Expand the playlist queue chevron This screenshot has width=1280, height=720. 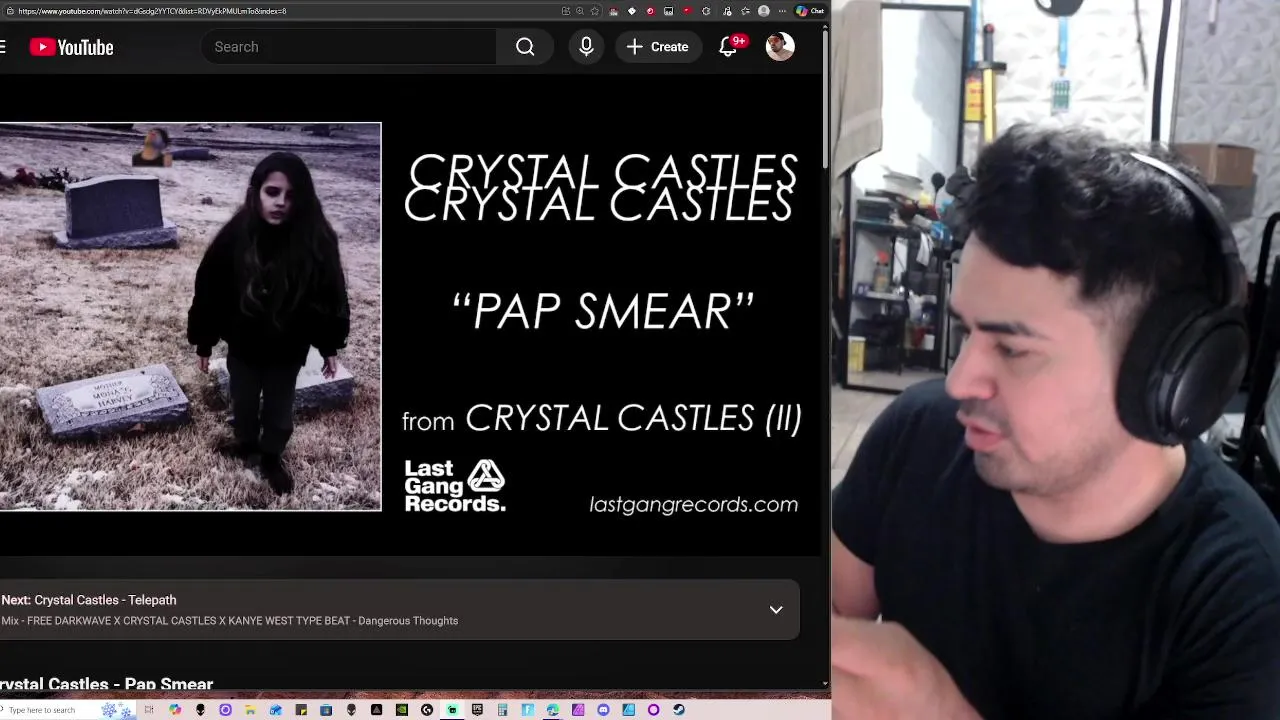[x=776, y=609]
